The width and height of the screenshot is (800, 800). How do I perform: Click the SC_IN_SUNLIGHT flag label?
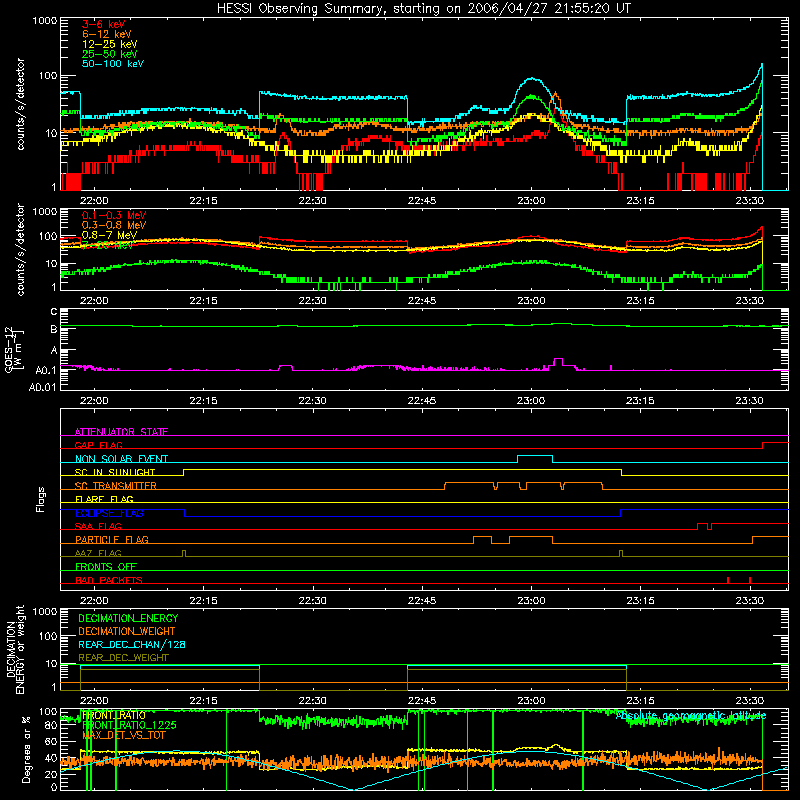point(115,472)
